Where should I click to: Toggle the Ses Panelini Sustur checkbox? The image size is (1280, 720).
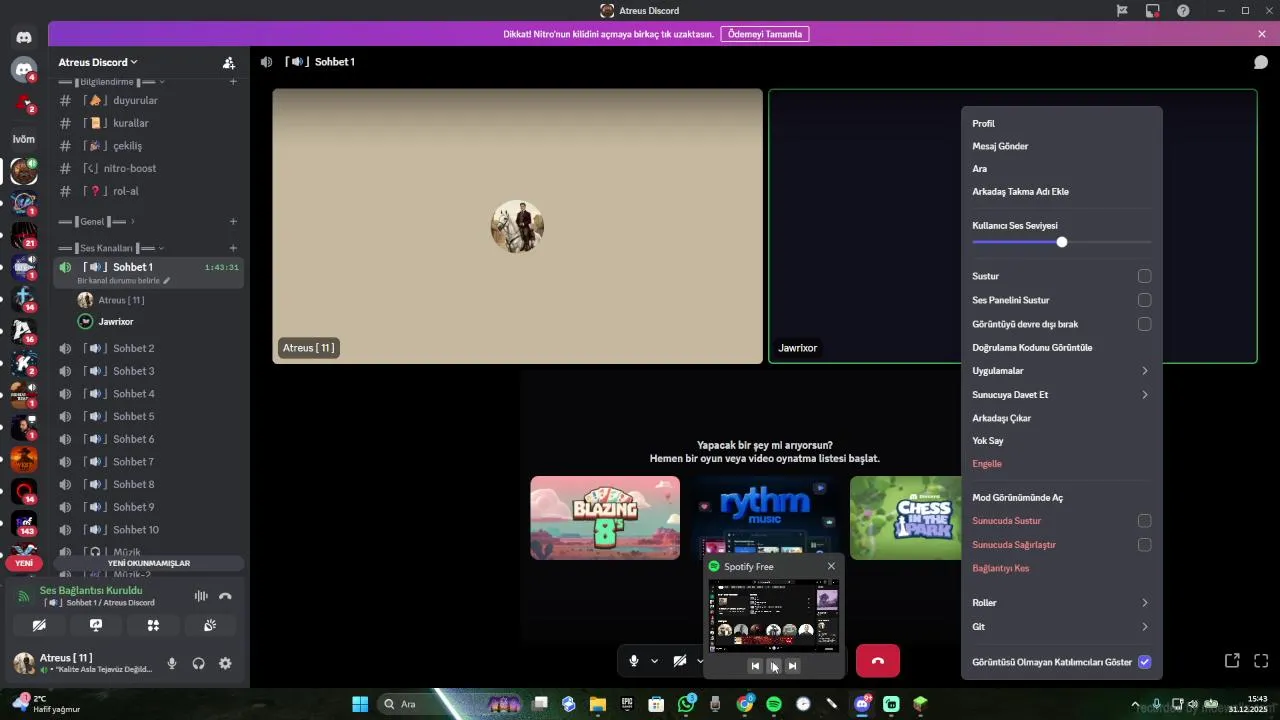point(1144,300)
